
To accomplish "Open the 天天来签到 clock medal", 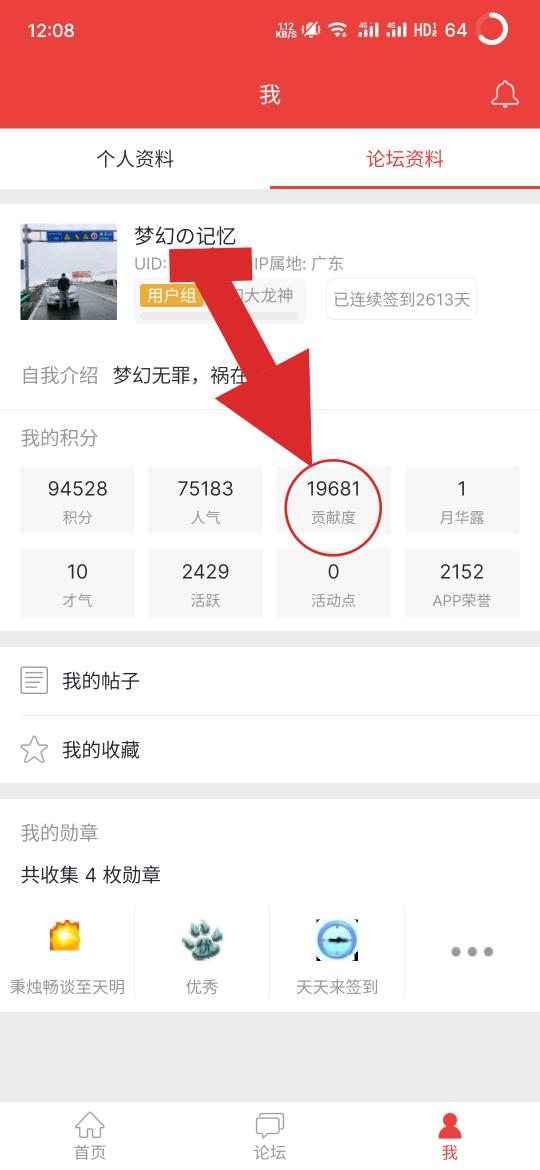I will [x=337, y=939].
